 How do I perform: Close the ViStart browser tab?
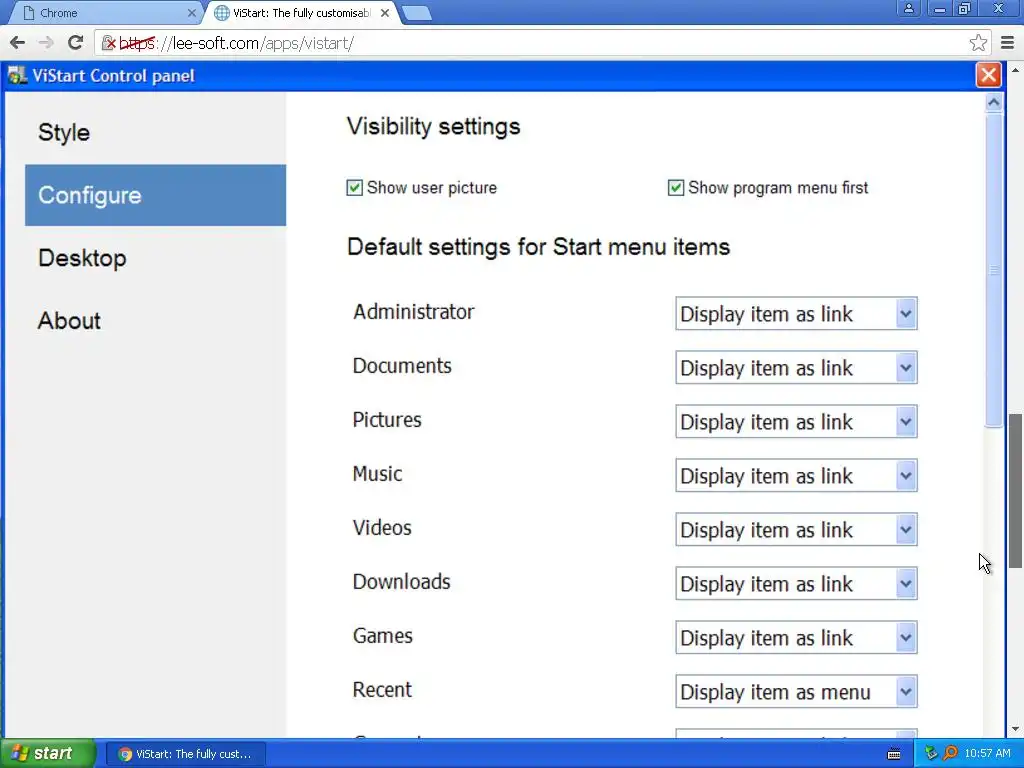(x=385, y=13)
